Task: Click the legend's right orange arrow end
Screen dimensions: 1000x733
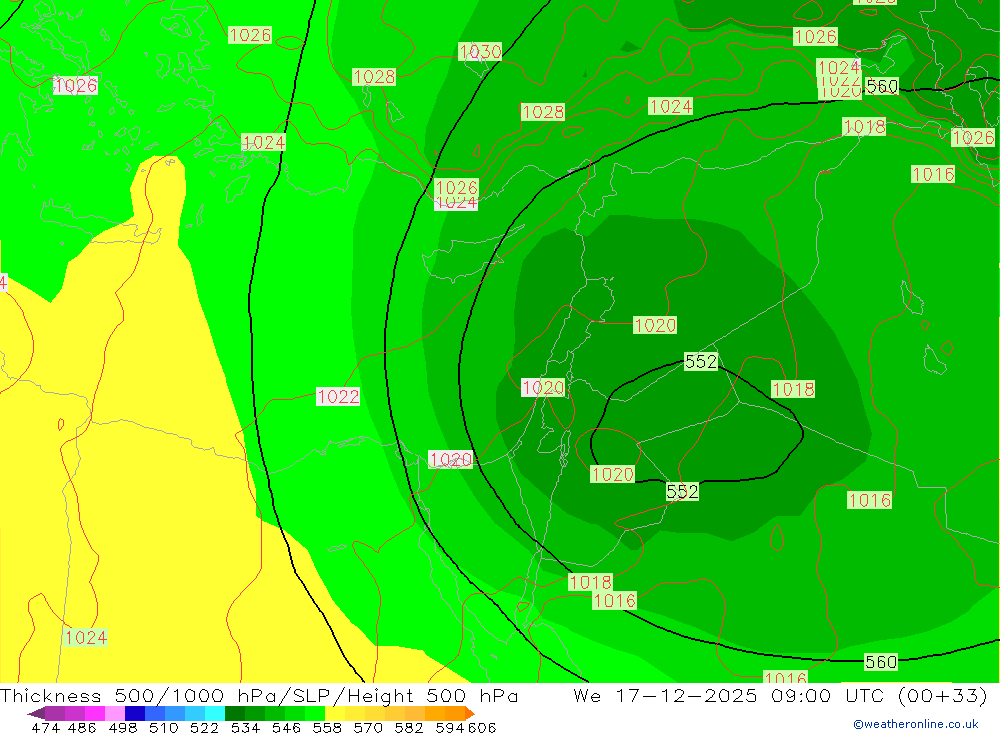Action: point(469,713)
